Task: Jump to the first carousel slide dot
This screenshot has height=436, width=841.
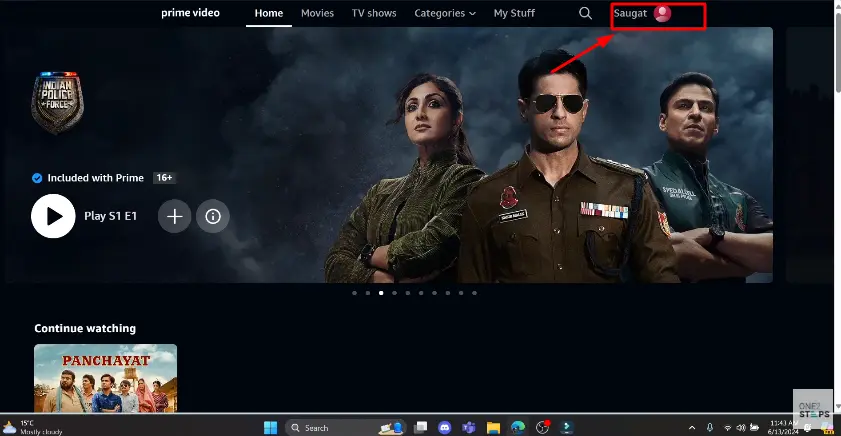Action: coord(355,293)
